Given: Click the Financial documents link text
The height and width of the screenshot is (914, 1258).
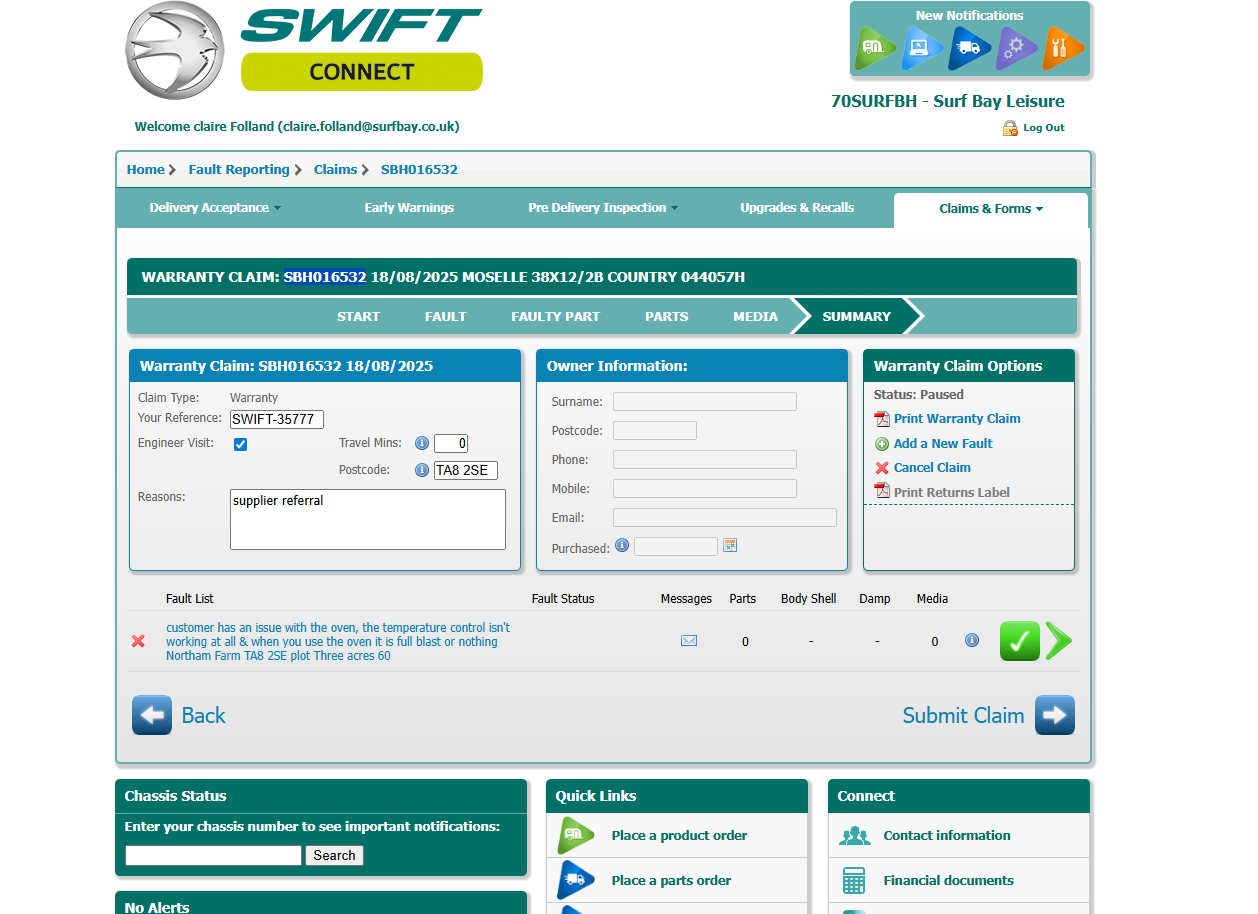Looking at the screenshot, I should pos(948,880).
